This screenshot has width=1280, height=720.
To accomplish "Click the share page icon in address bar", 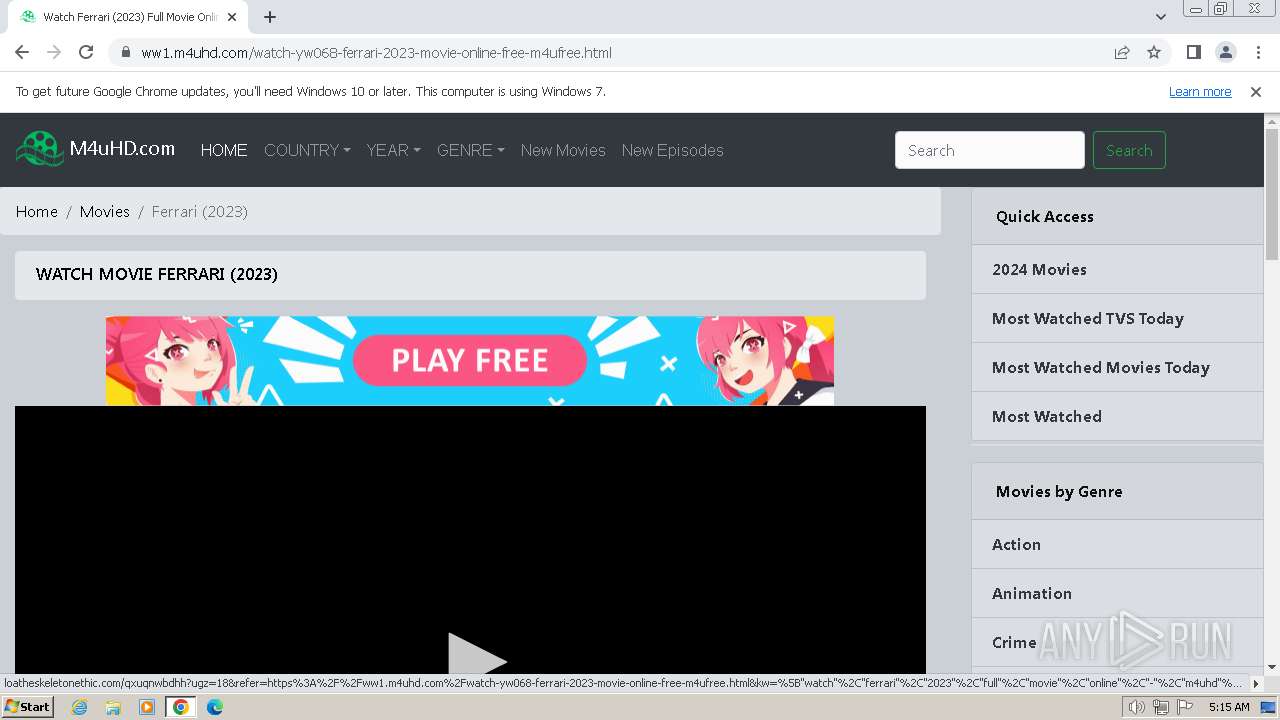I will [x=1122, y=53].
